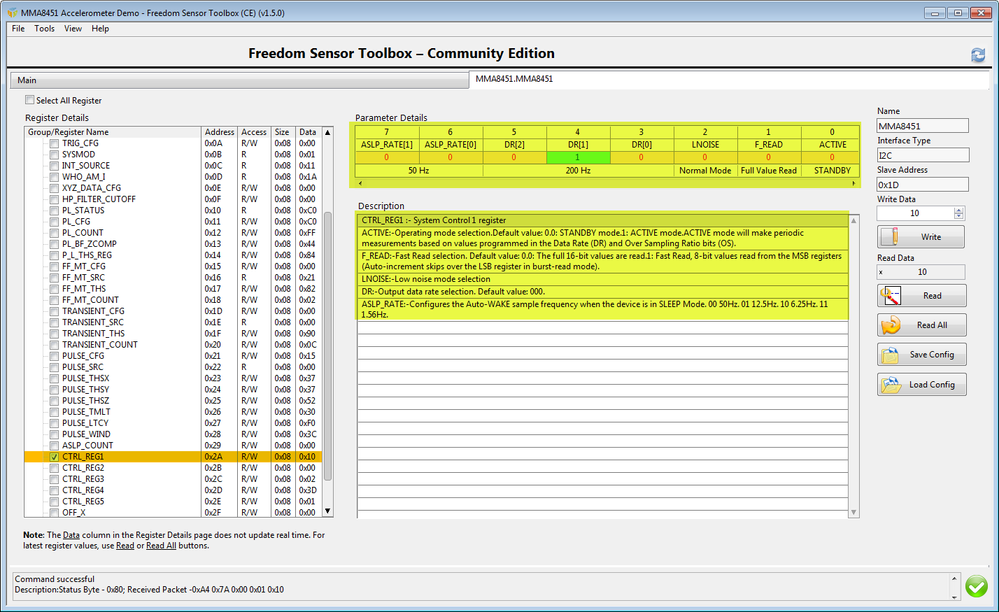The height and width of the screenshot is (612, 999).
Task: Check the TRANSIENT_CFG register checkbox
Action: (54, 311)
